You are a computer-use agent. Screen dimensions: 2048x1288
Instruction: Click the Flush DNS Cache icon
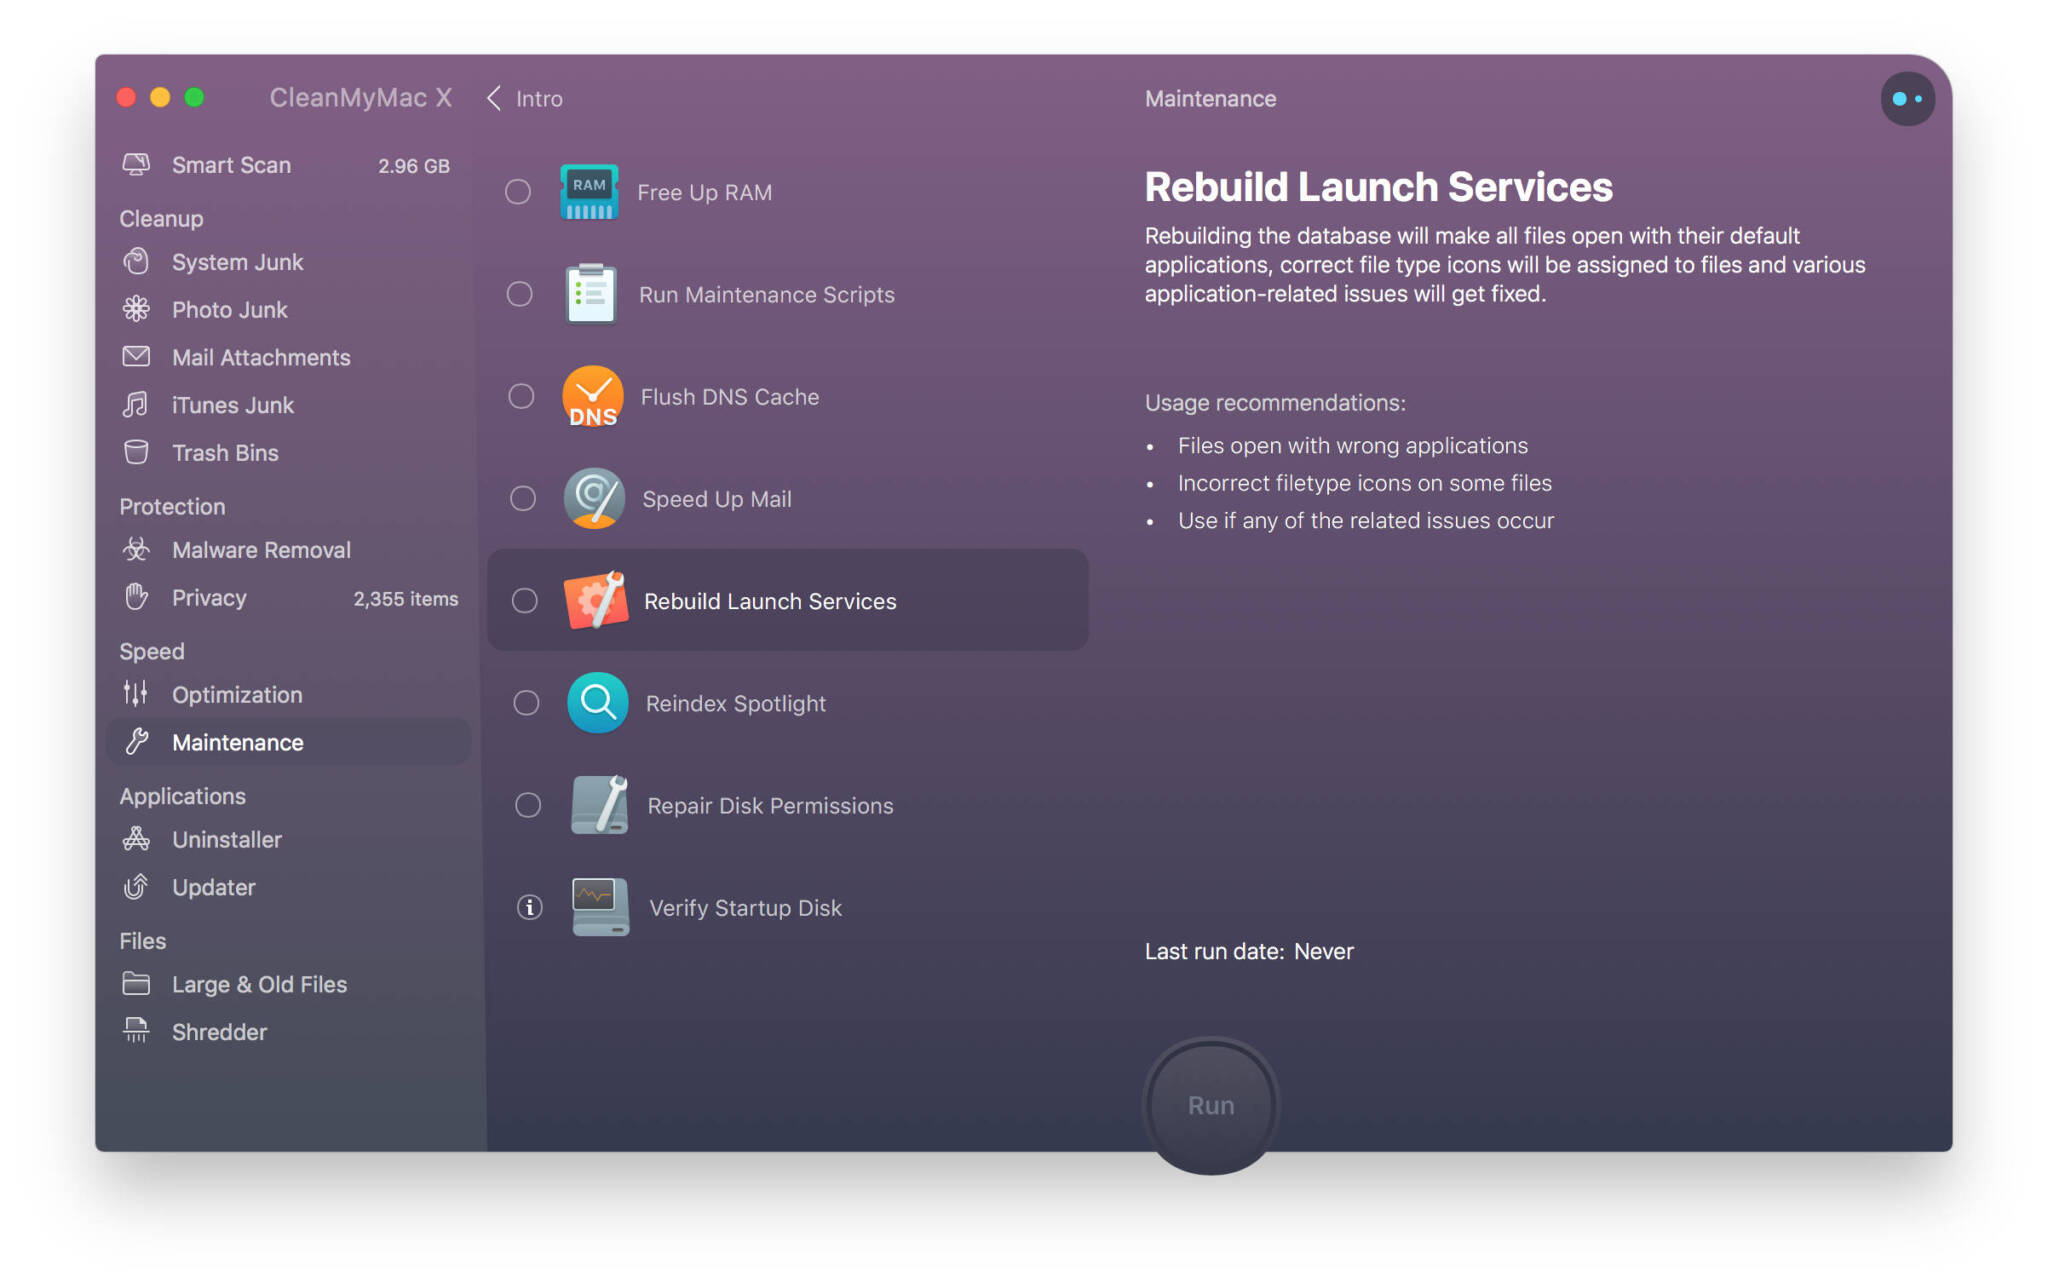(x=594, y=395)
